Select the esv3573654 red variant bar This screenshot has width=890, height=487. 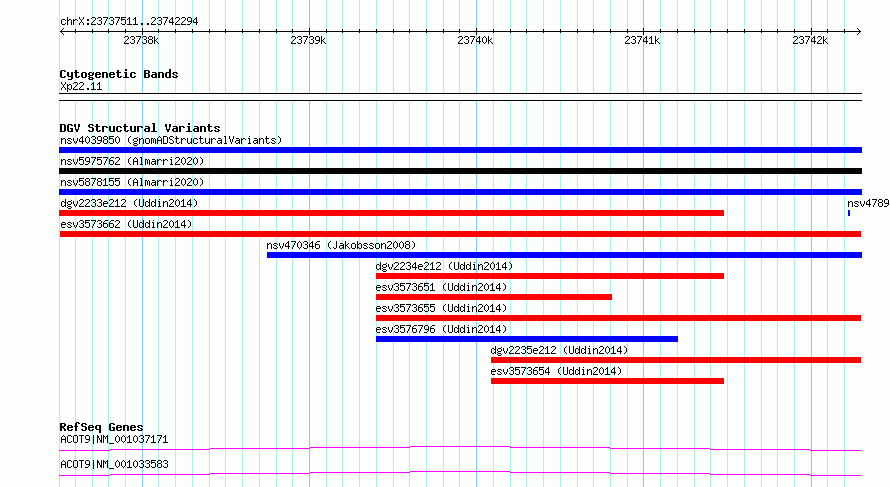607,381
